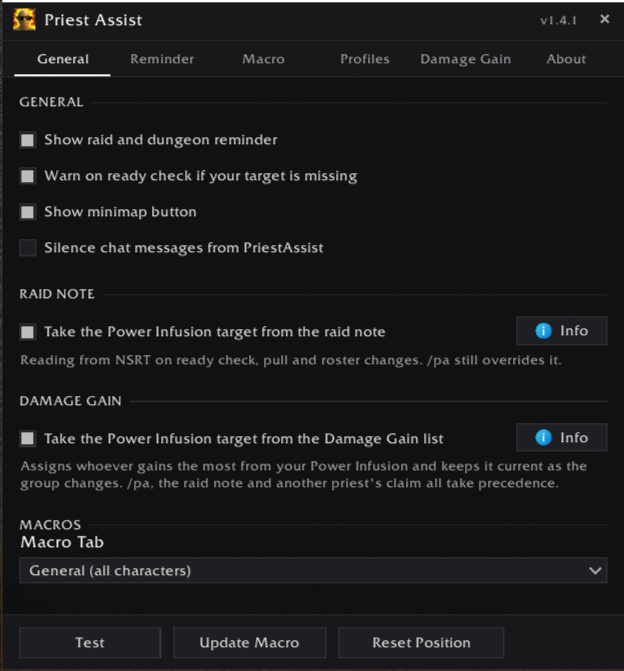The image size is (624, 671).
Task: Toggle Power Infusion target from Damage Gain list
Action: (28, 439)
